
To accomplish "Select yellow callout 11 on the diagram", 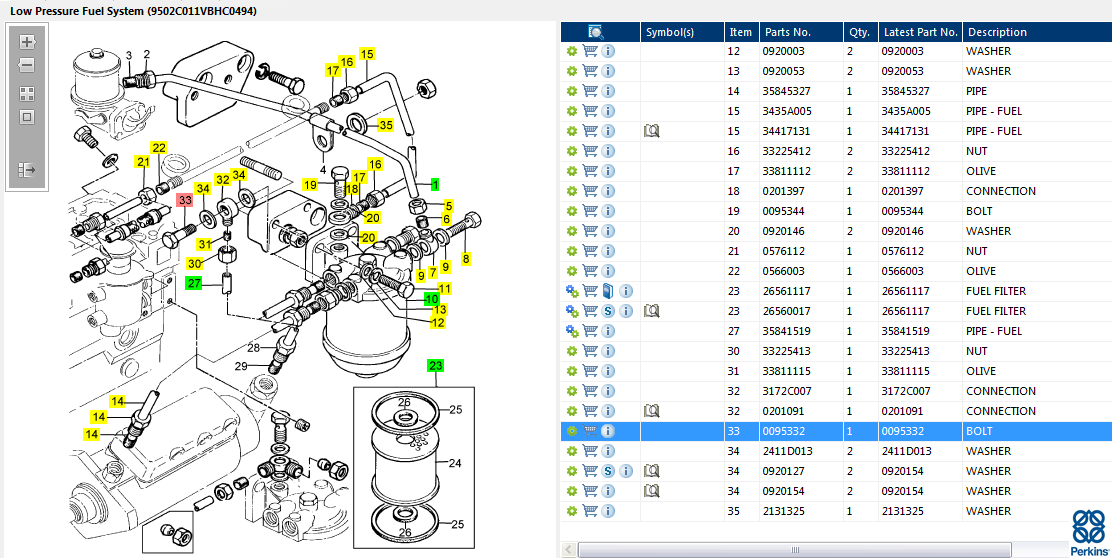I will pos(445,288).
